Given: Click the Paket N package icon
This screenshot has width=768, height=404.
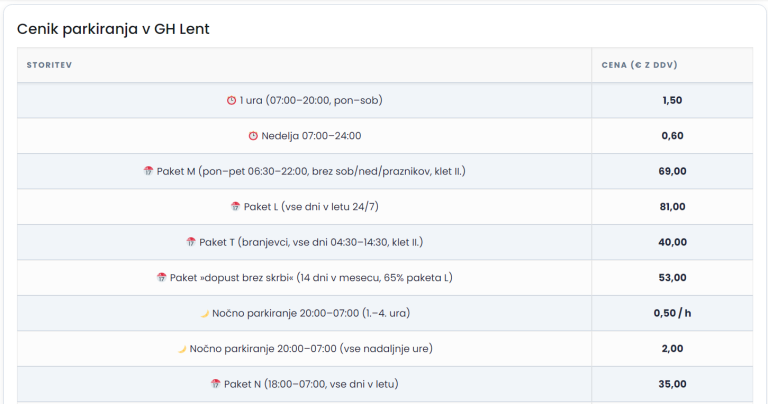Looking at the screenshot, I should [x=215, y=384].
